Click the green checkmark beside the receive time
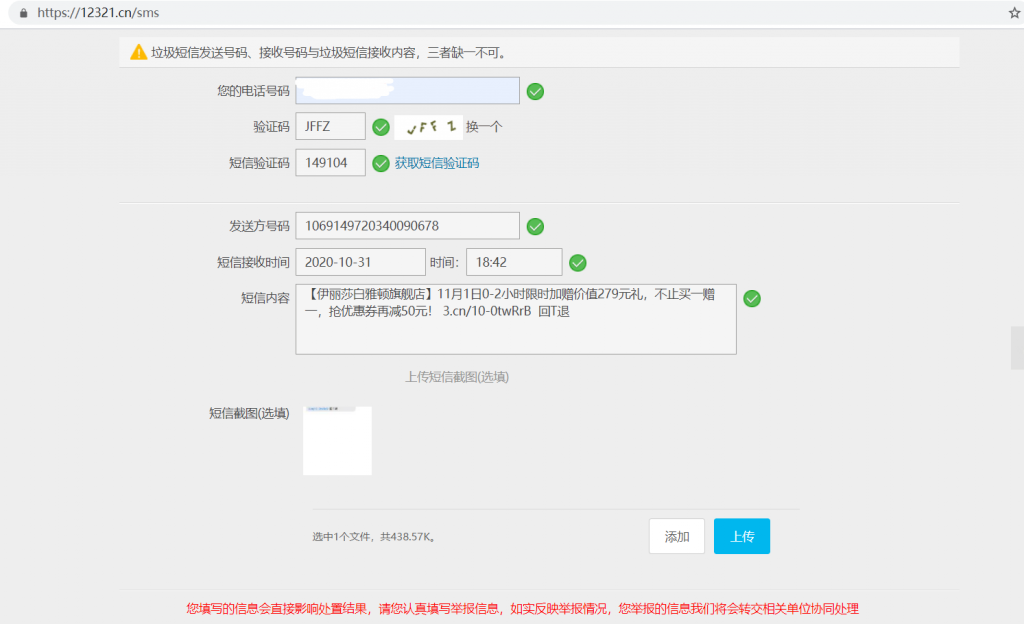 point(578,262)
